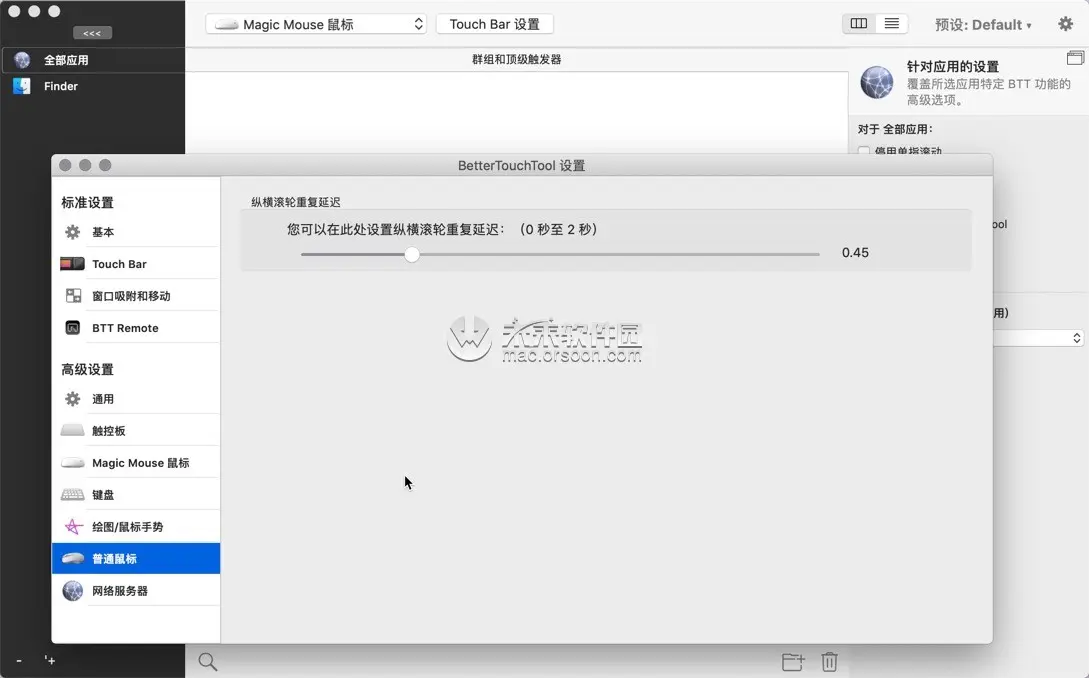The image size is (1089, 678).
Task: Open Magic Mouse 鼠标 device dropdown
Action: coord(316,24)
